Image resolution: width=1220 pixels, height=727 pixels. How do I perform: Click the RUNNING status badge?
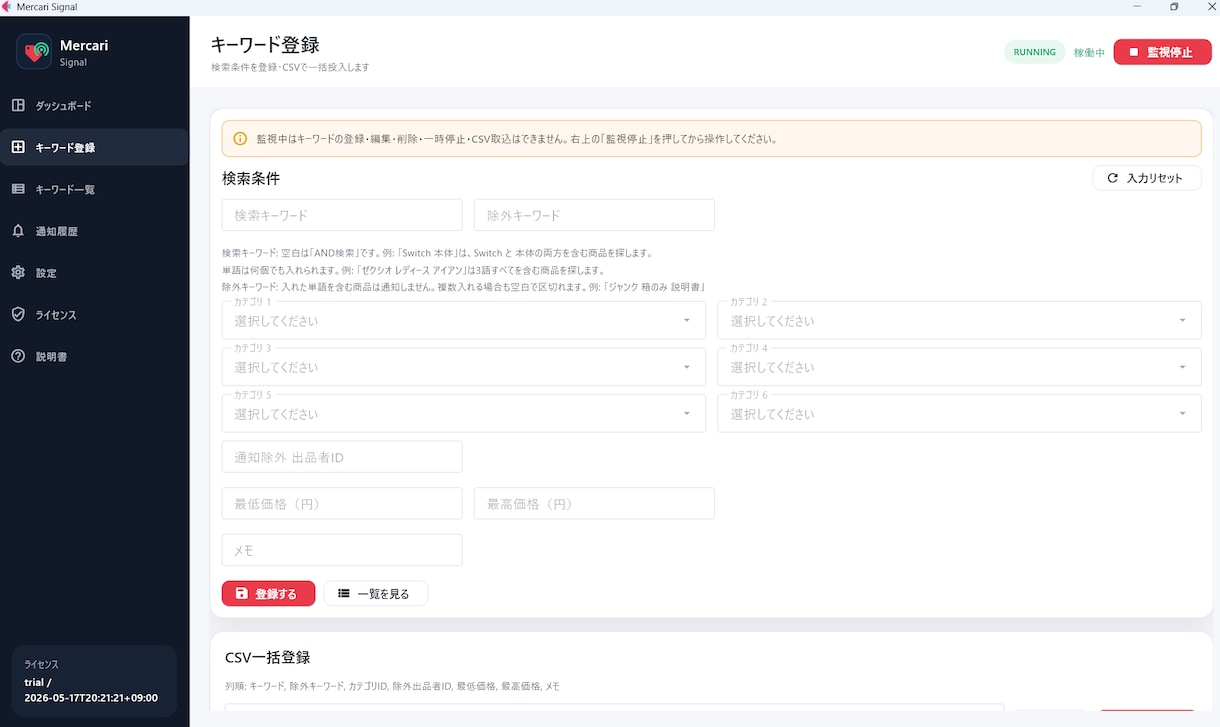(1034, 52)
